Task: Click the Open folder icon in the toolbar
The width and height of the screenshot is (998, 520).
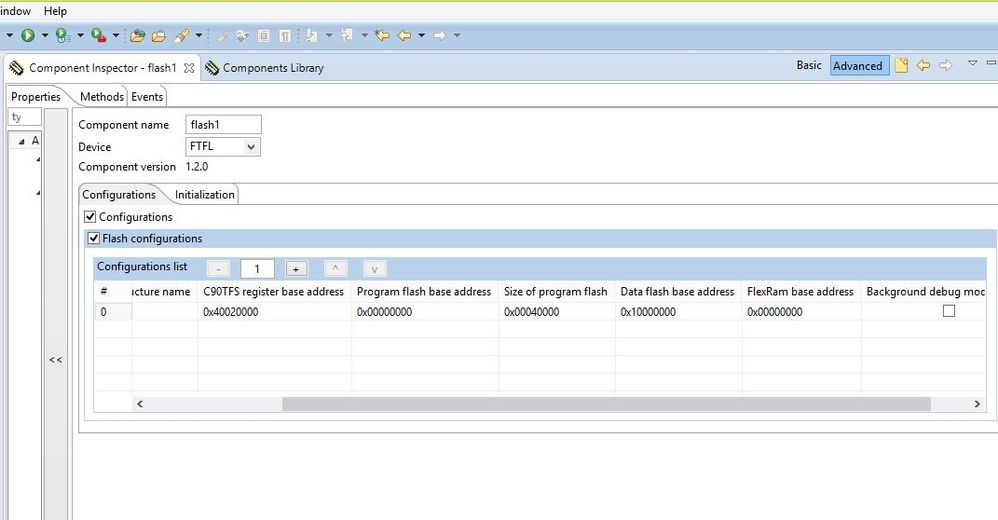Action: (158, 36)
